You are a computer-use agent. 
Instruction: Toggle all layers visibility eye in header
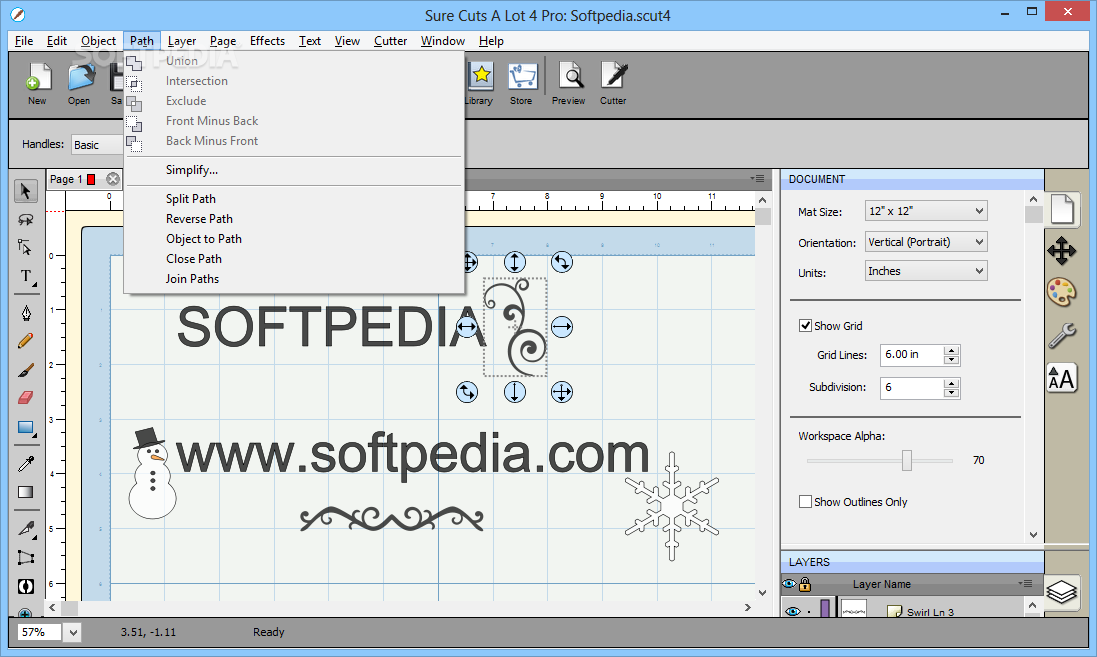[790, 584]
